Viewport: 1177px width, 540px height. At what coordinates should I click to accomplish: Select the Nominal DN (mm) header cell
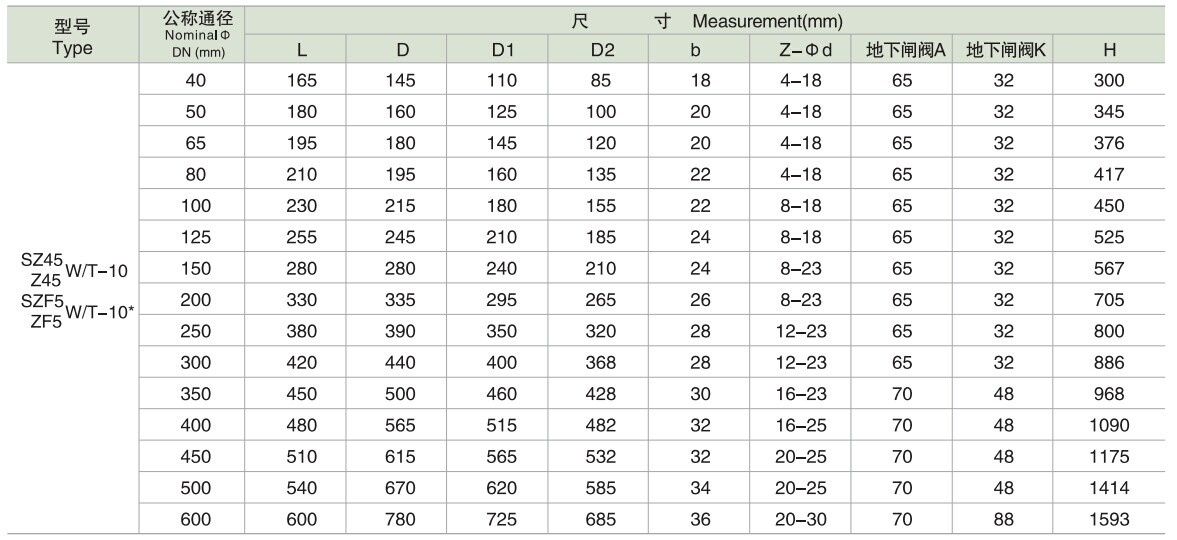[193, 35]
